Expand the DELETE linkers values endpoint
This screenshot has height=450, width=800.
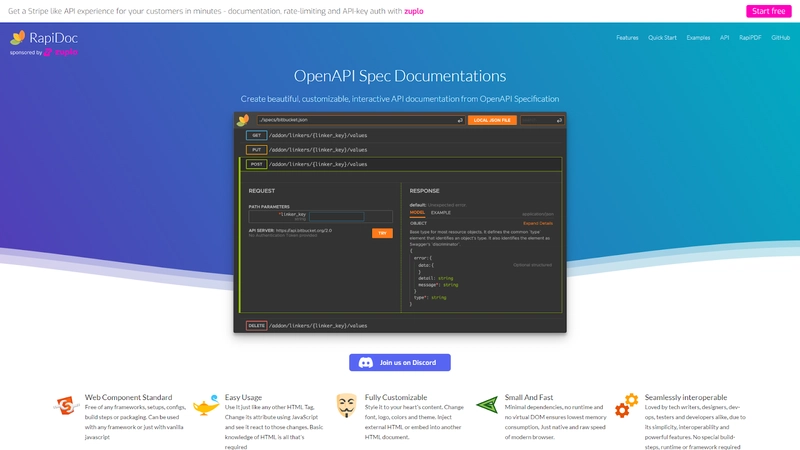[x=403, y=326]
